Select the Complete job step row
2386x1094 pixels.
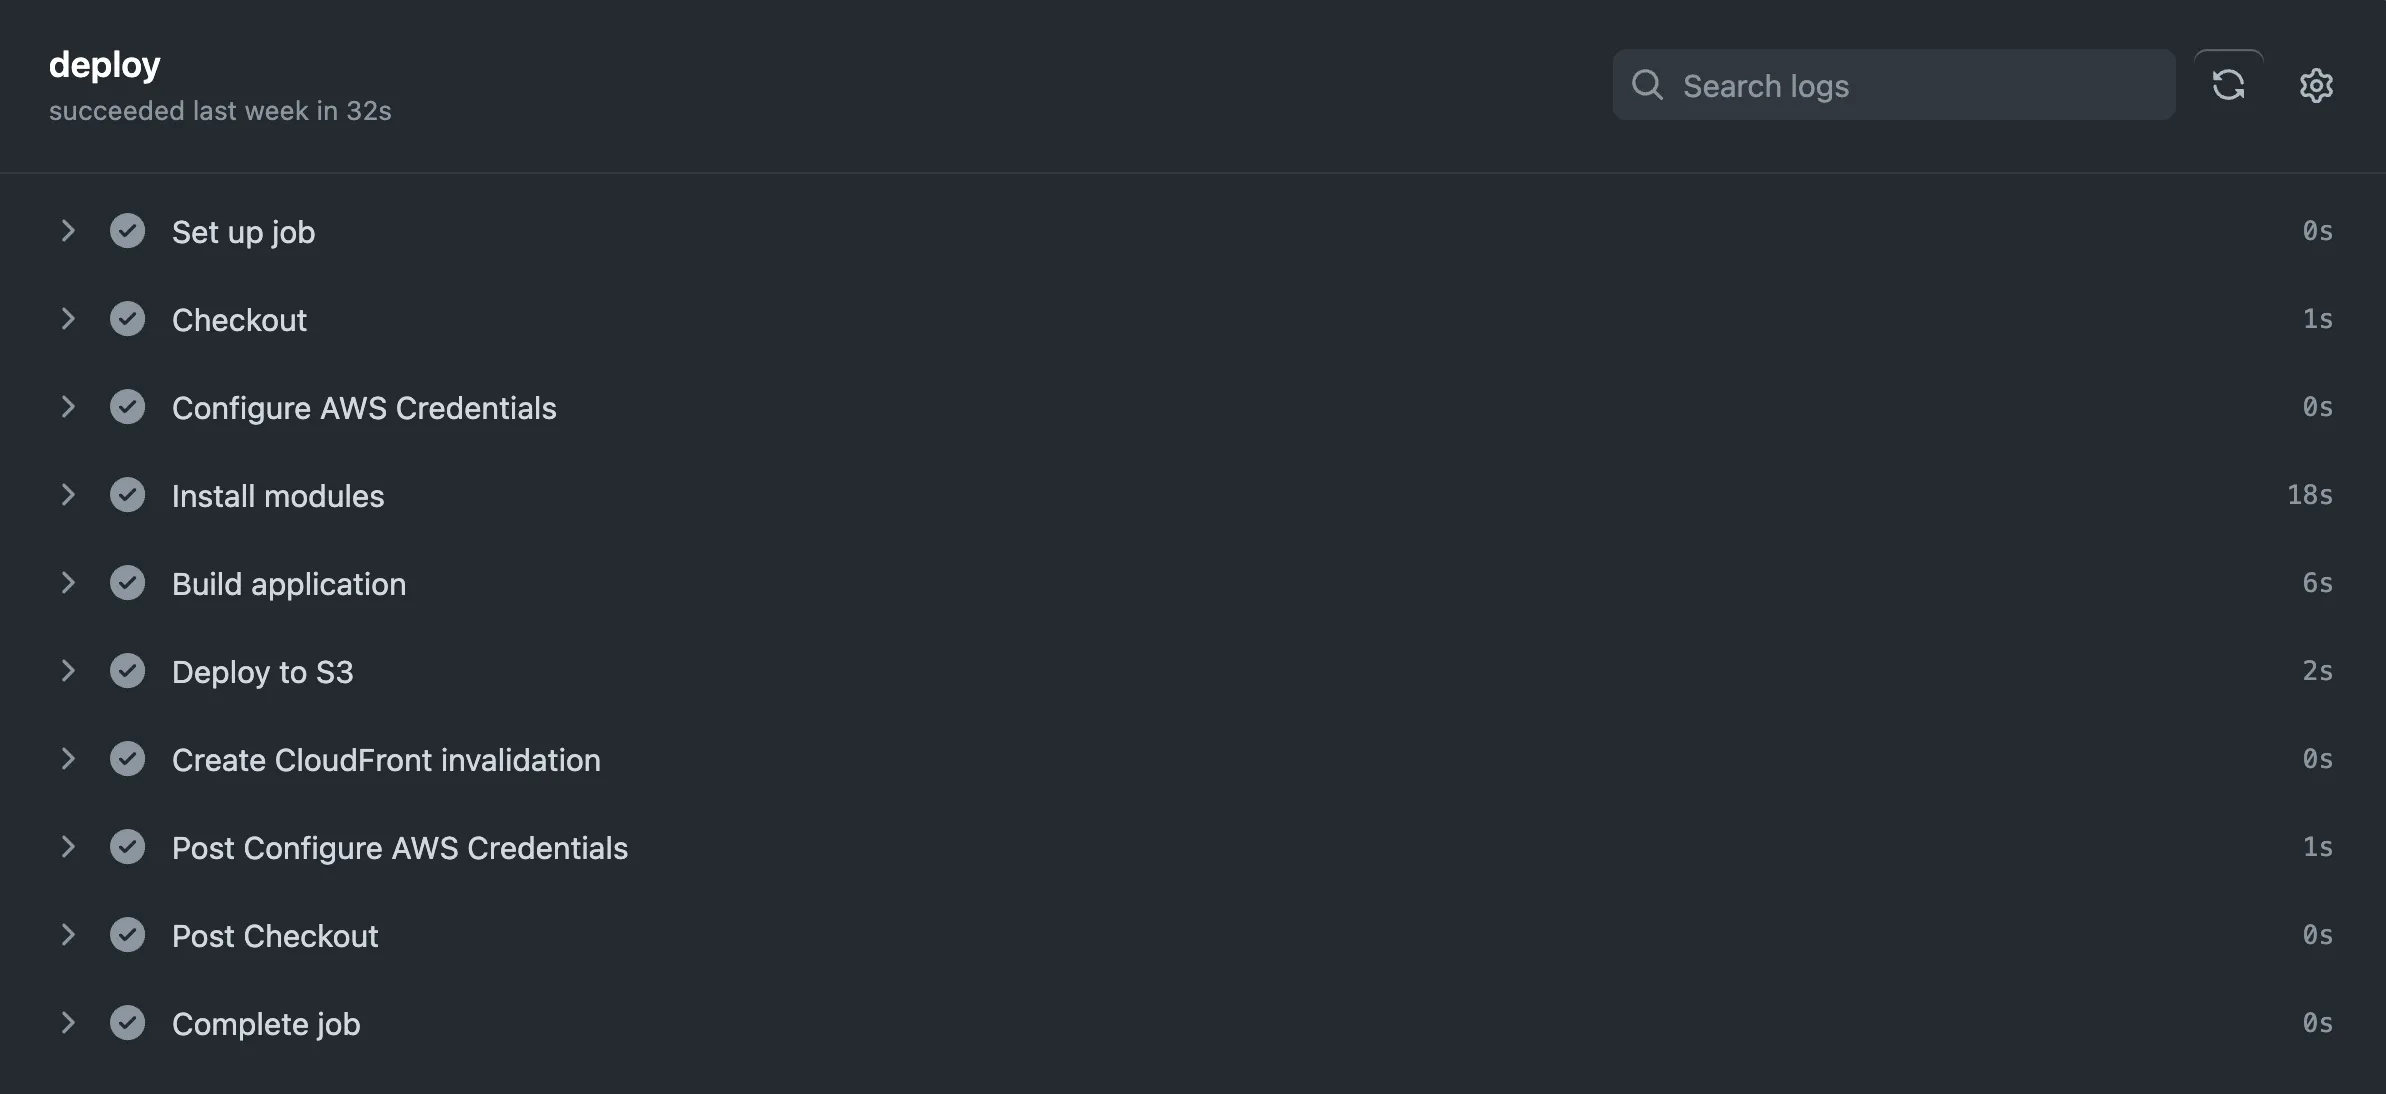click(x=1192, y=1023)
